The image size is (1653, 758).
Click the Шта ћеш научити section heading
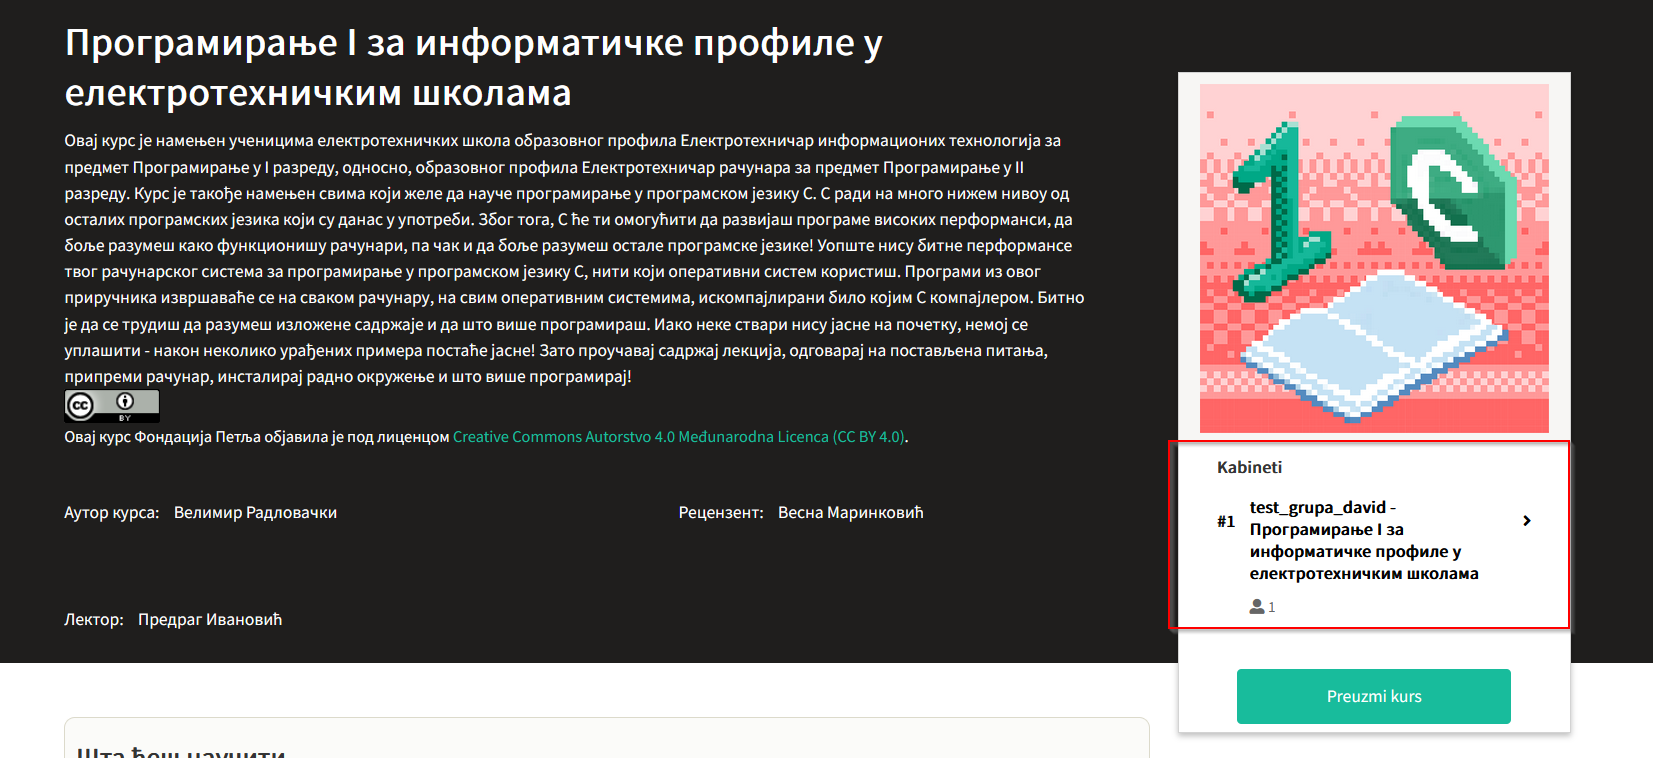[181, 752]
